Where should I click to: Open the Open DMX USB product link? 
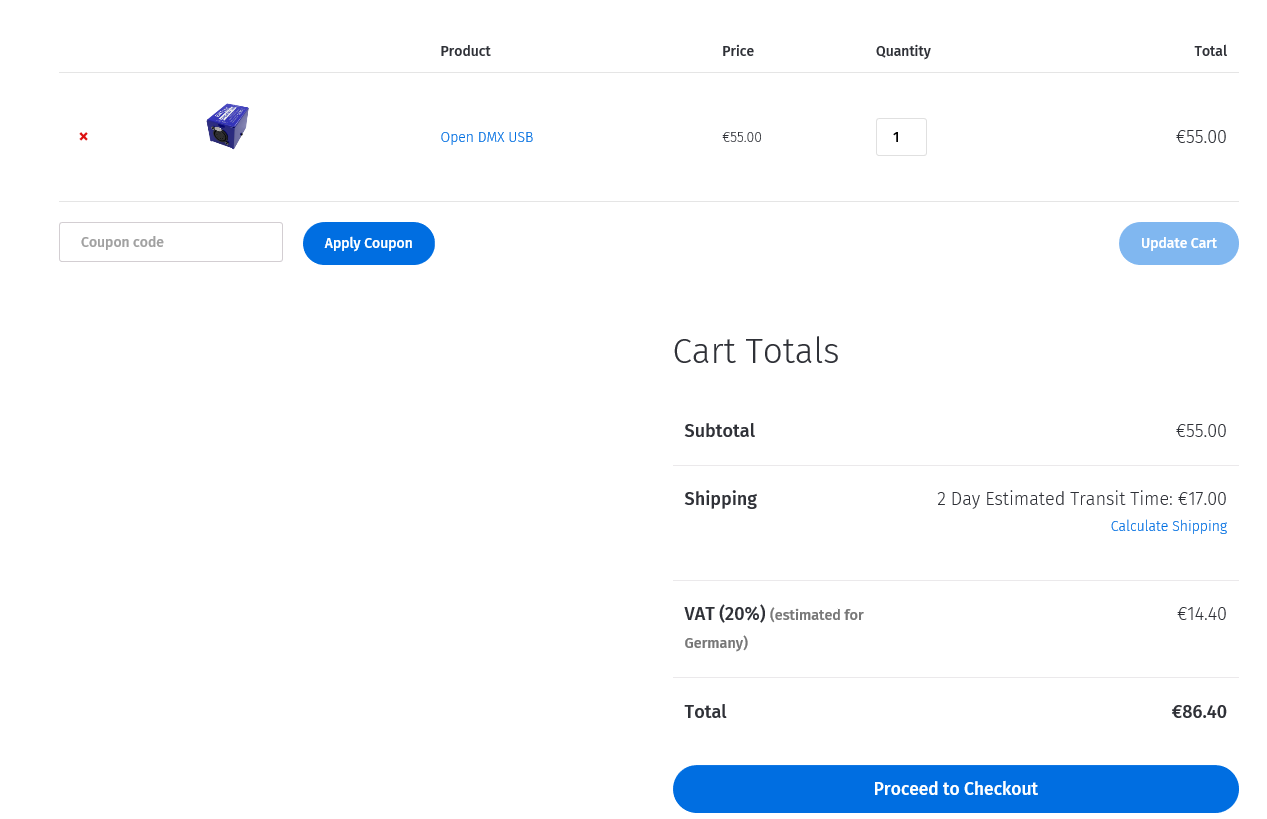point(487,137)
